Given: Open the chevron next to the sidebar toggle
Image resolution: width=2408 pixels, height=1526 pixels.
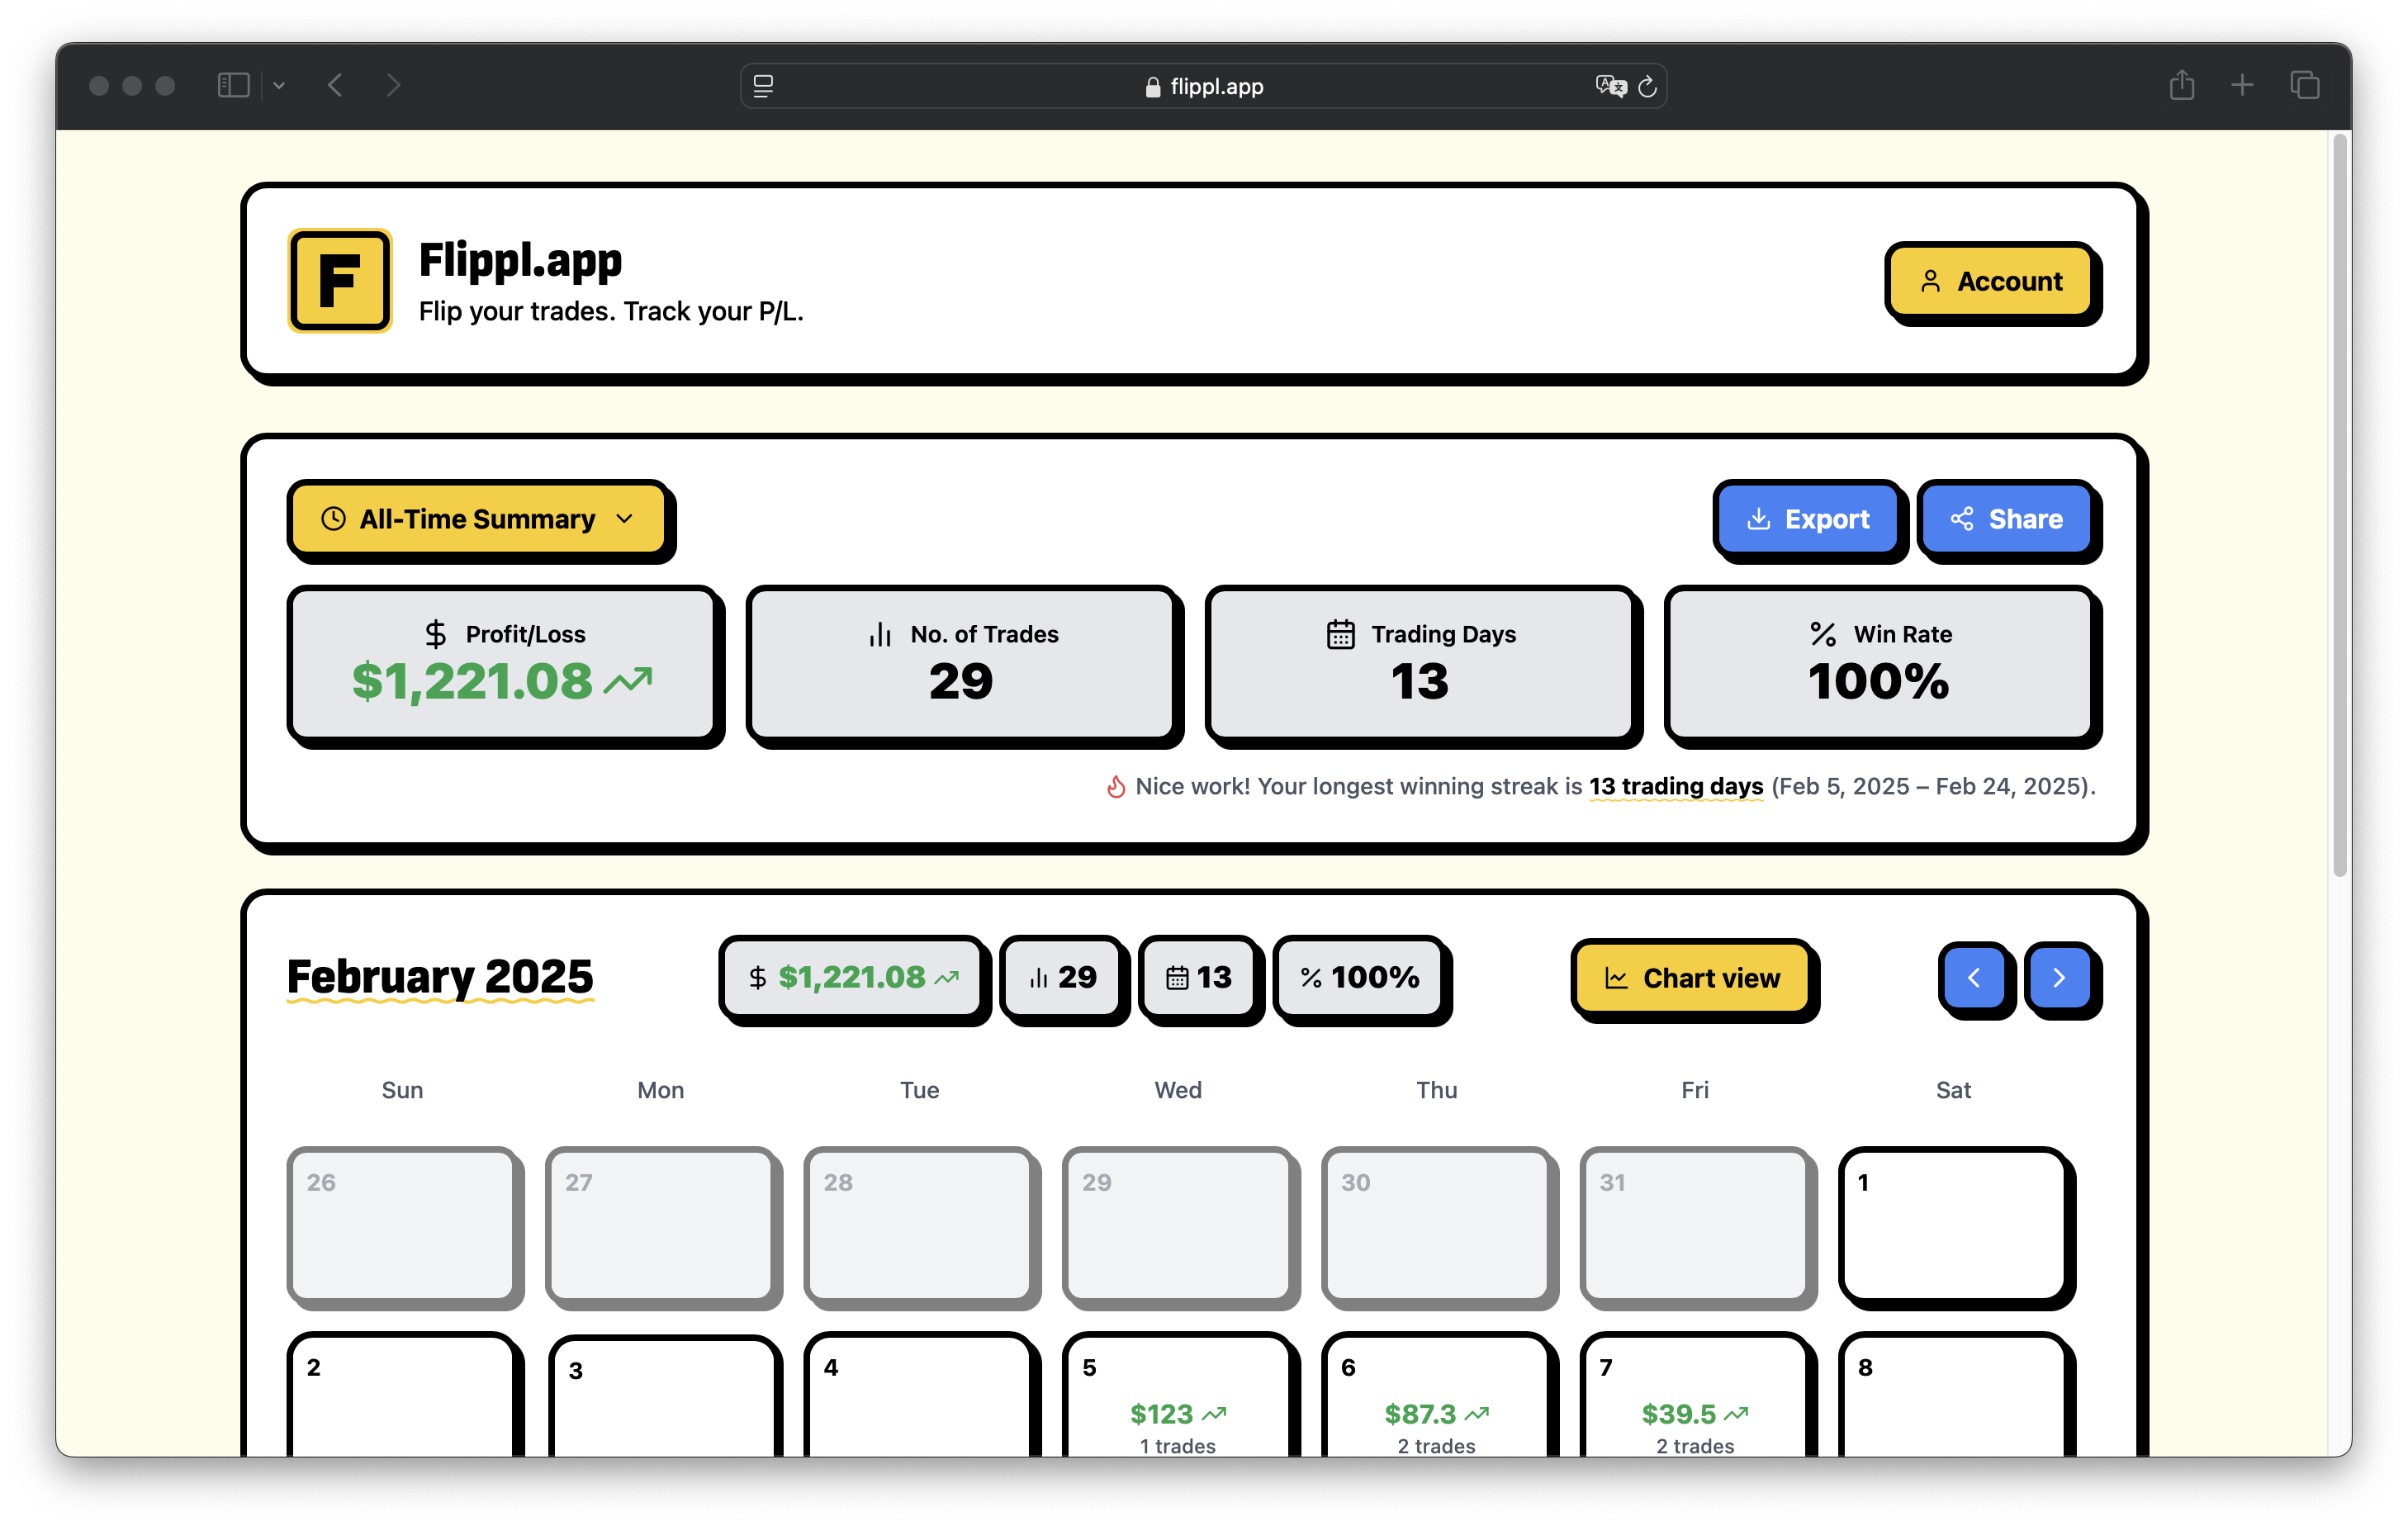Looking at the screenshot, I should click(279, 86).
